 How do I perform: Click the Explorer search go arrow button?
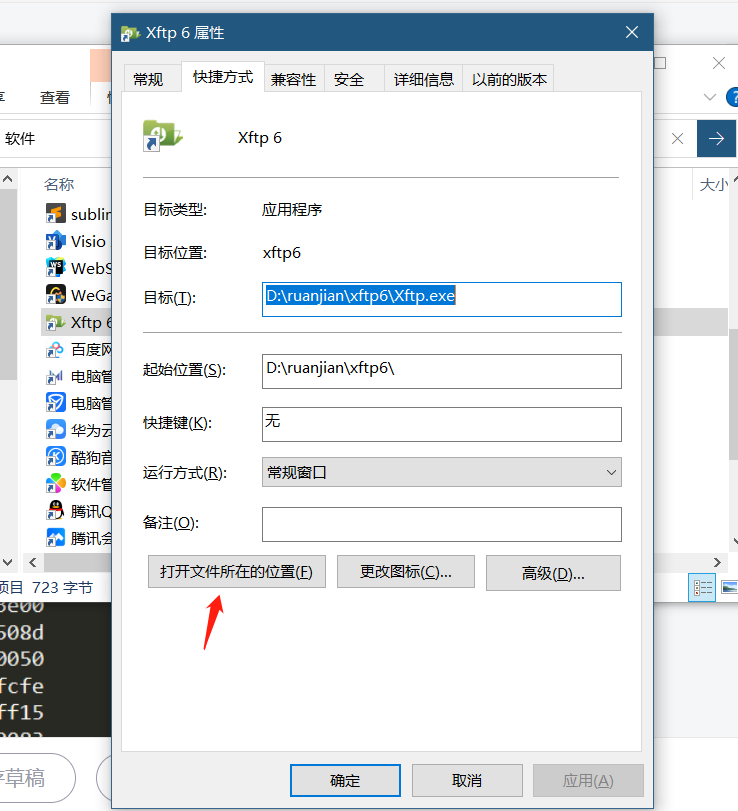pos(716,138)
